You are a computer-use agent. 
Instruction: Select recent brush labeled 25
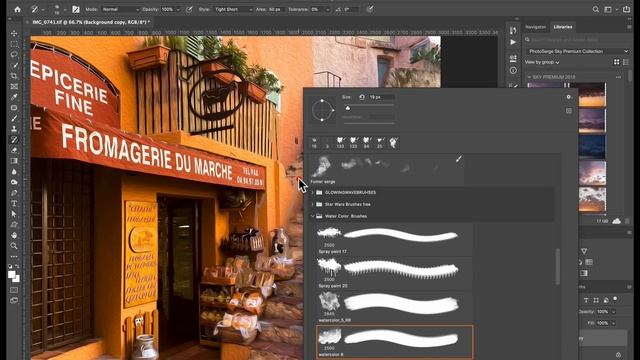point(380,142)
